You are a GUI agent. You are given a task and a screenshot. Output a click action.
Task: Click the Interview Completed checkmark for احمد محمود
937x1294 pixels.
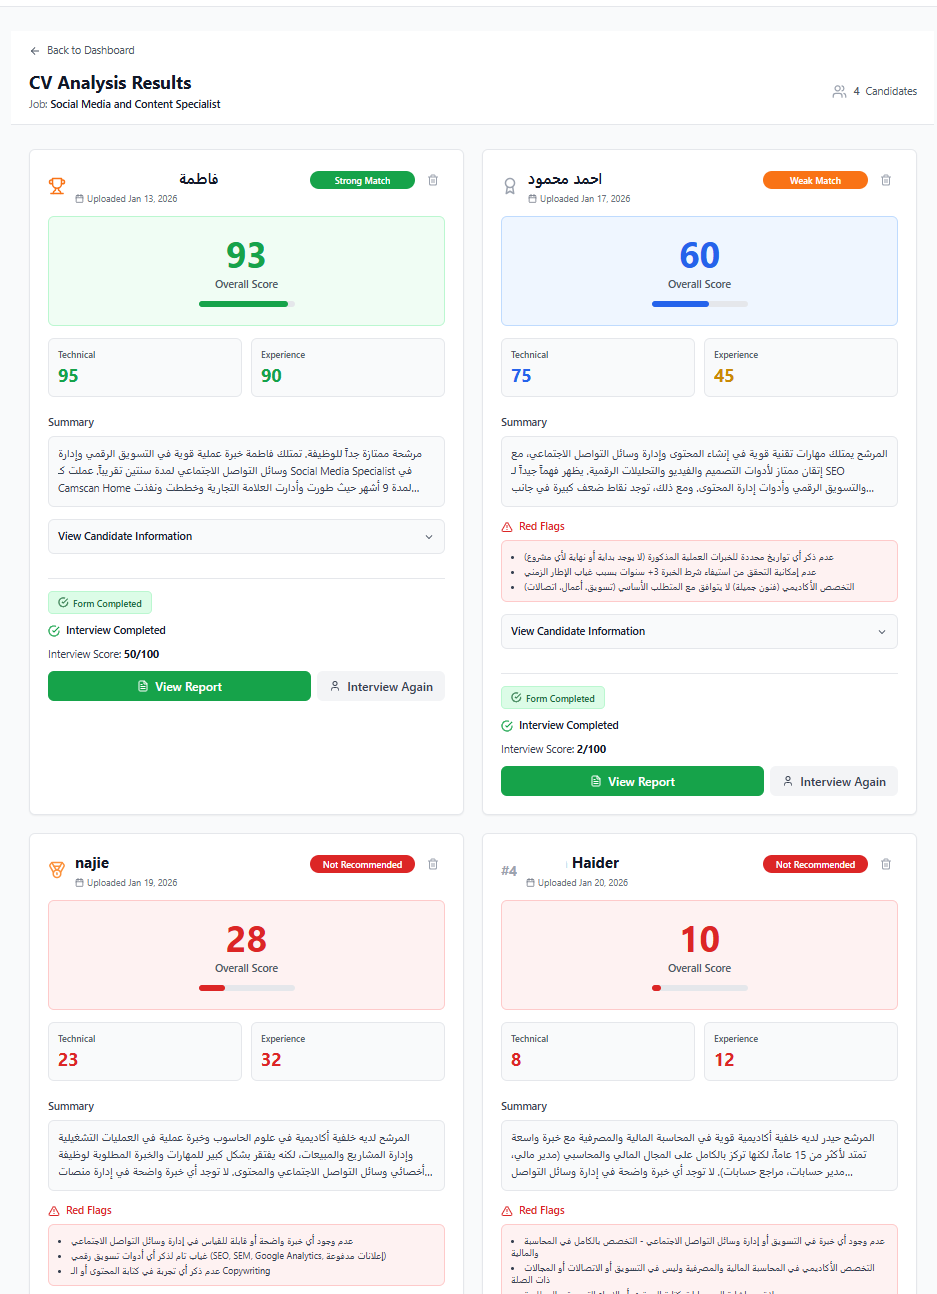(508, 724)
